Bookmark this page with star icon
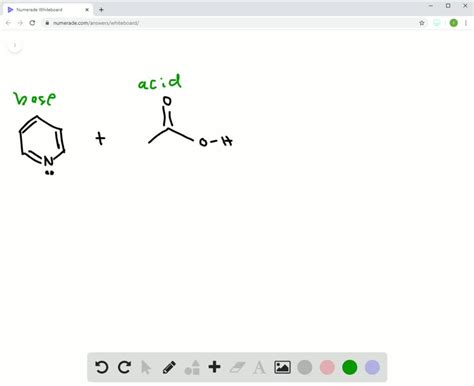The width and height of the screenshot is (474, 386). point(422,23)
